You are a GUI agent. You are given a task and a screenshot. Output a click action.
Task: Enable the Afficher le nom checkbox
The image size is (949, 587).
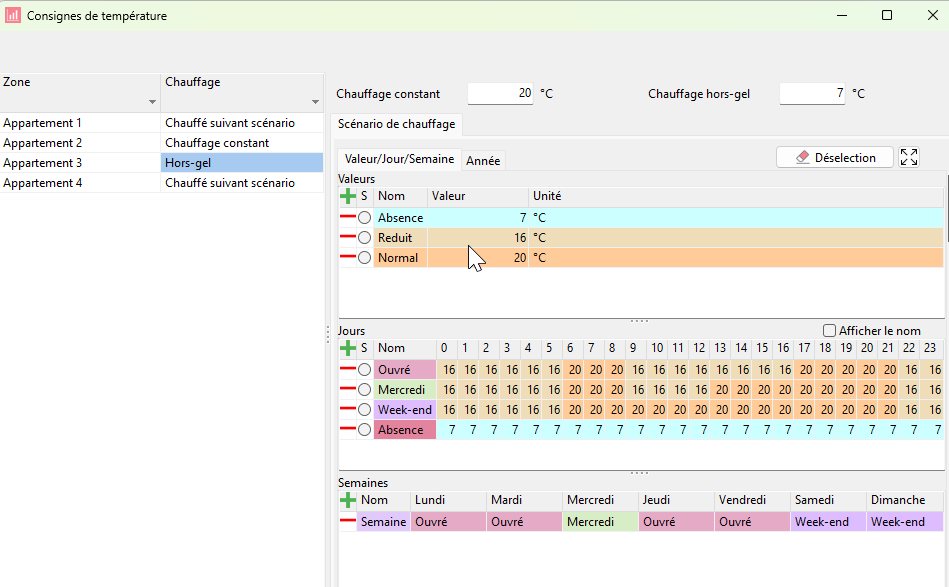tap(829, 331)
